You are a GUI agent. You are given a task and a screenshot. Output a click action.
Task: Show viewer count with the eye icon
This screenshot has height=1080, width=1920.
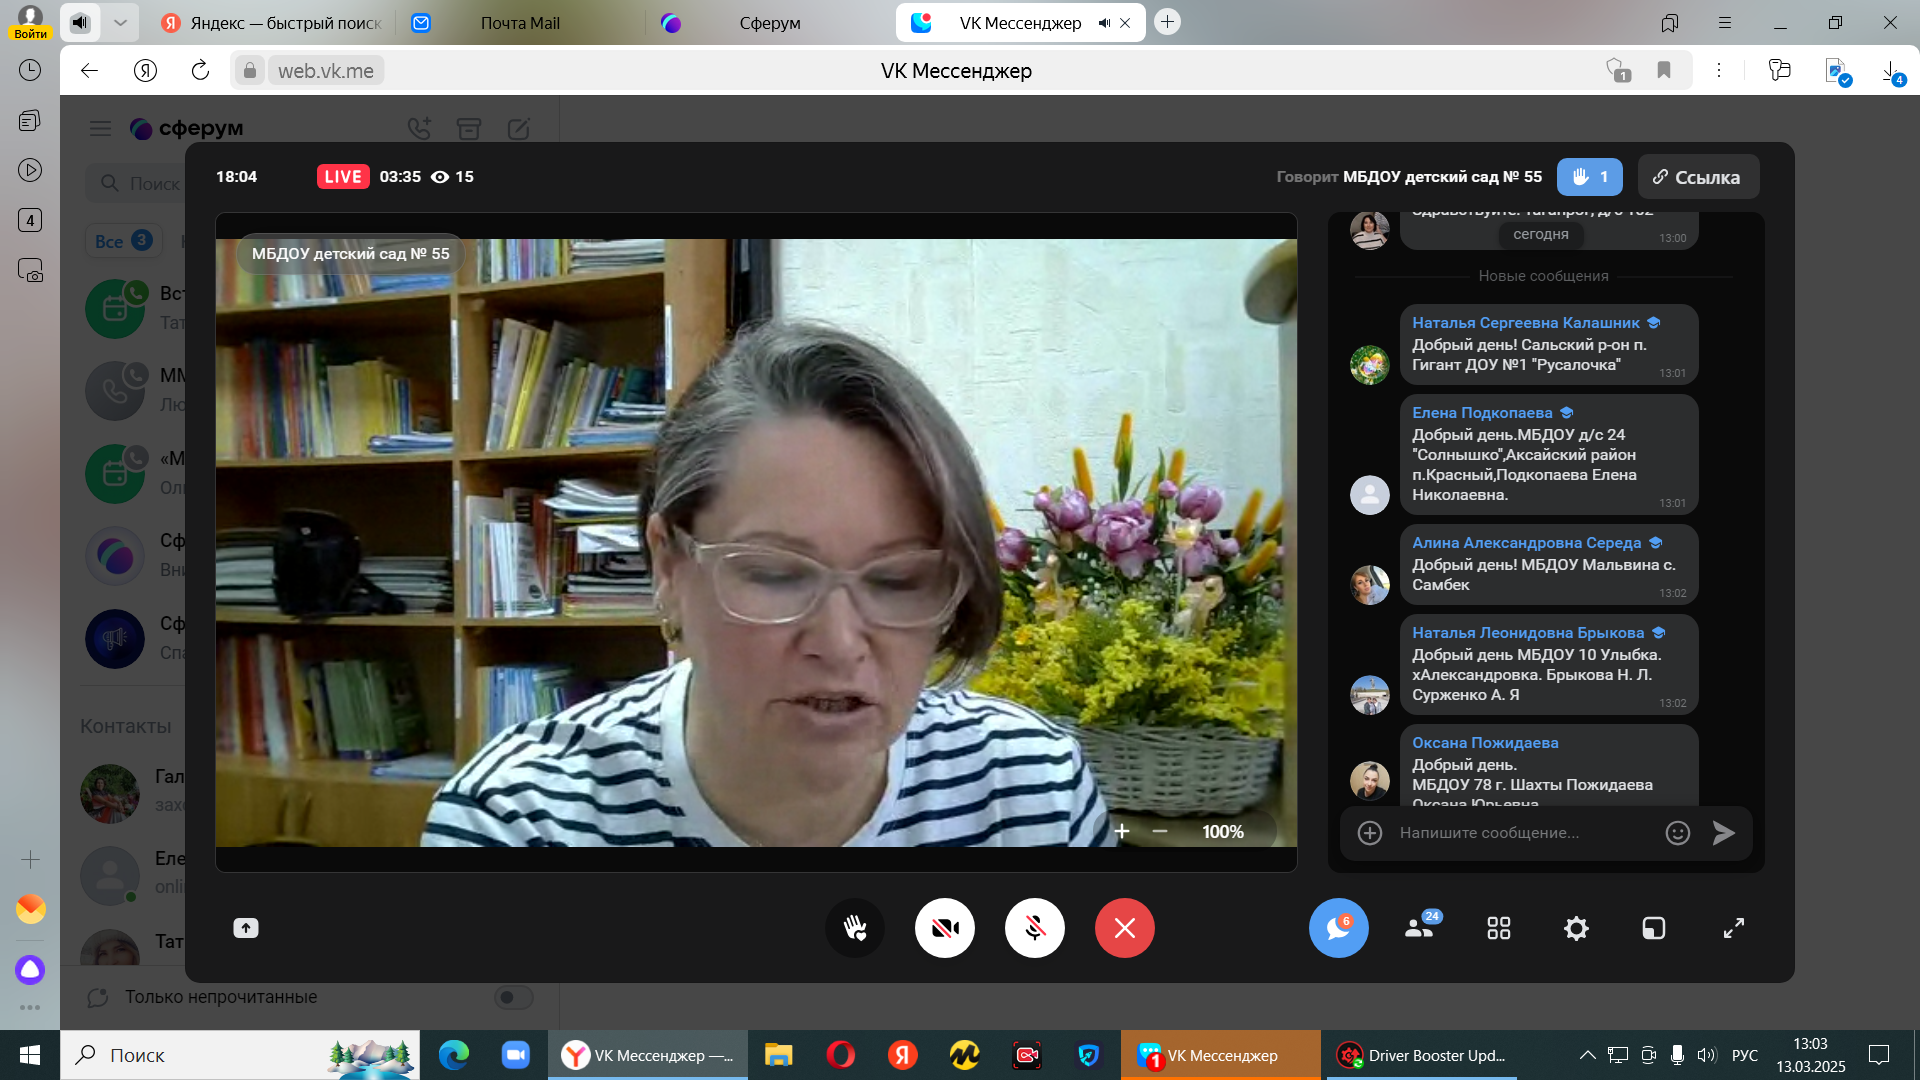(440, 177)
